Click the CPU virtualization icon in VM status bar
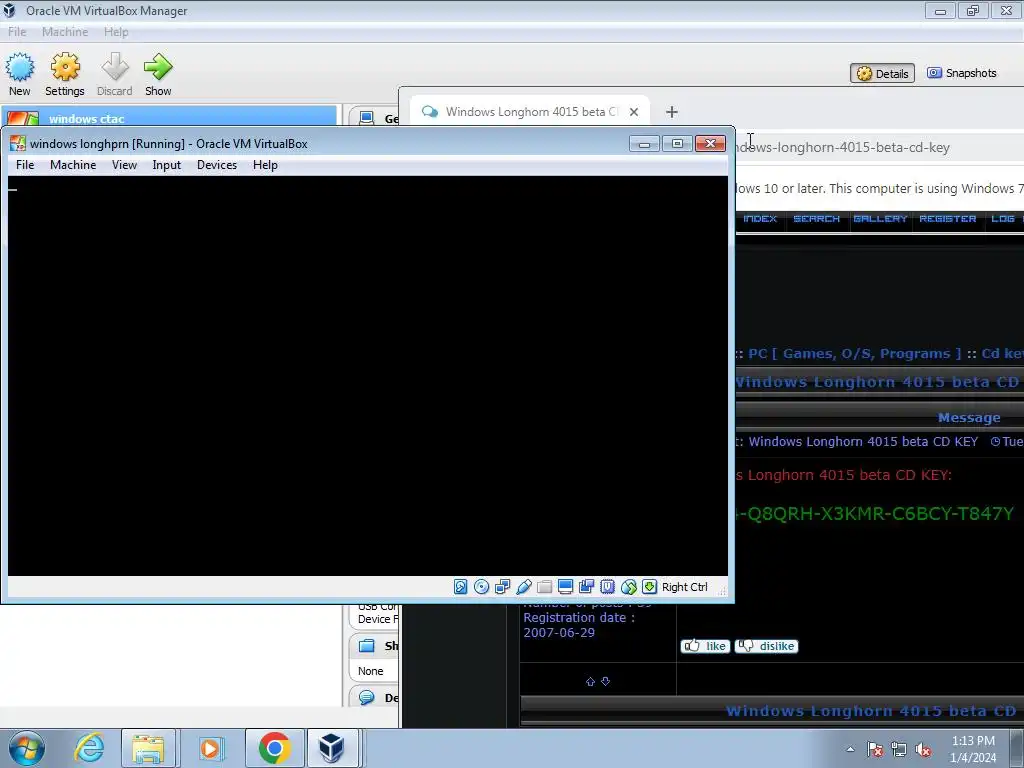1024x768 pixels. tap(607, 586)
